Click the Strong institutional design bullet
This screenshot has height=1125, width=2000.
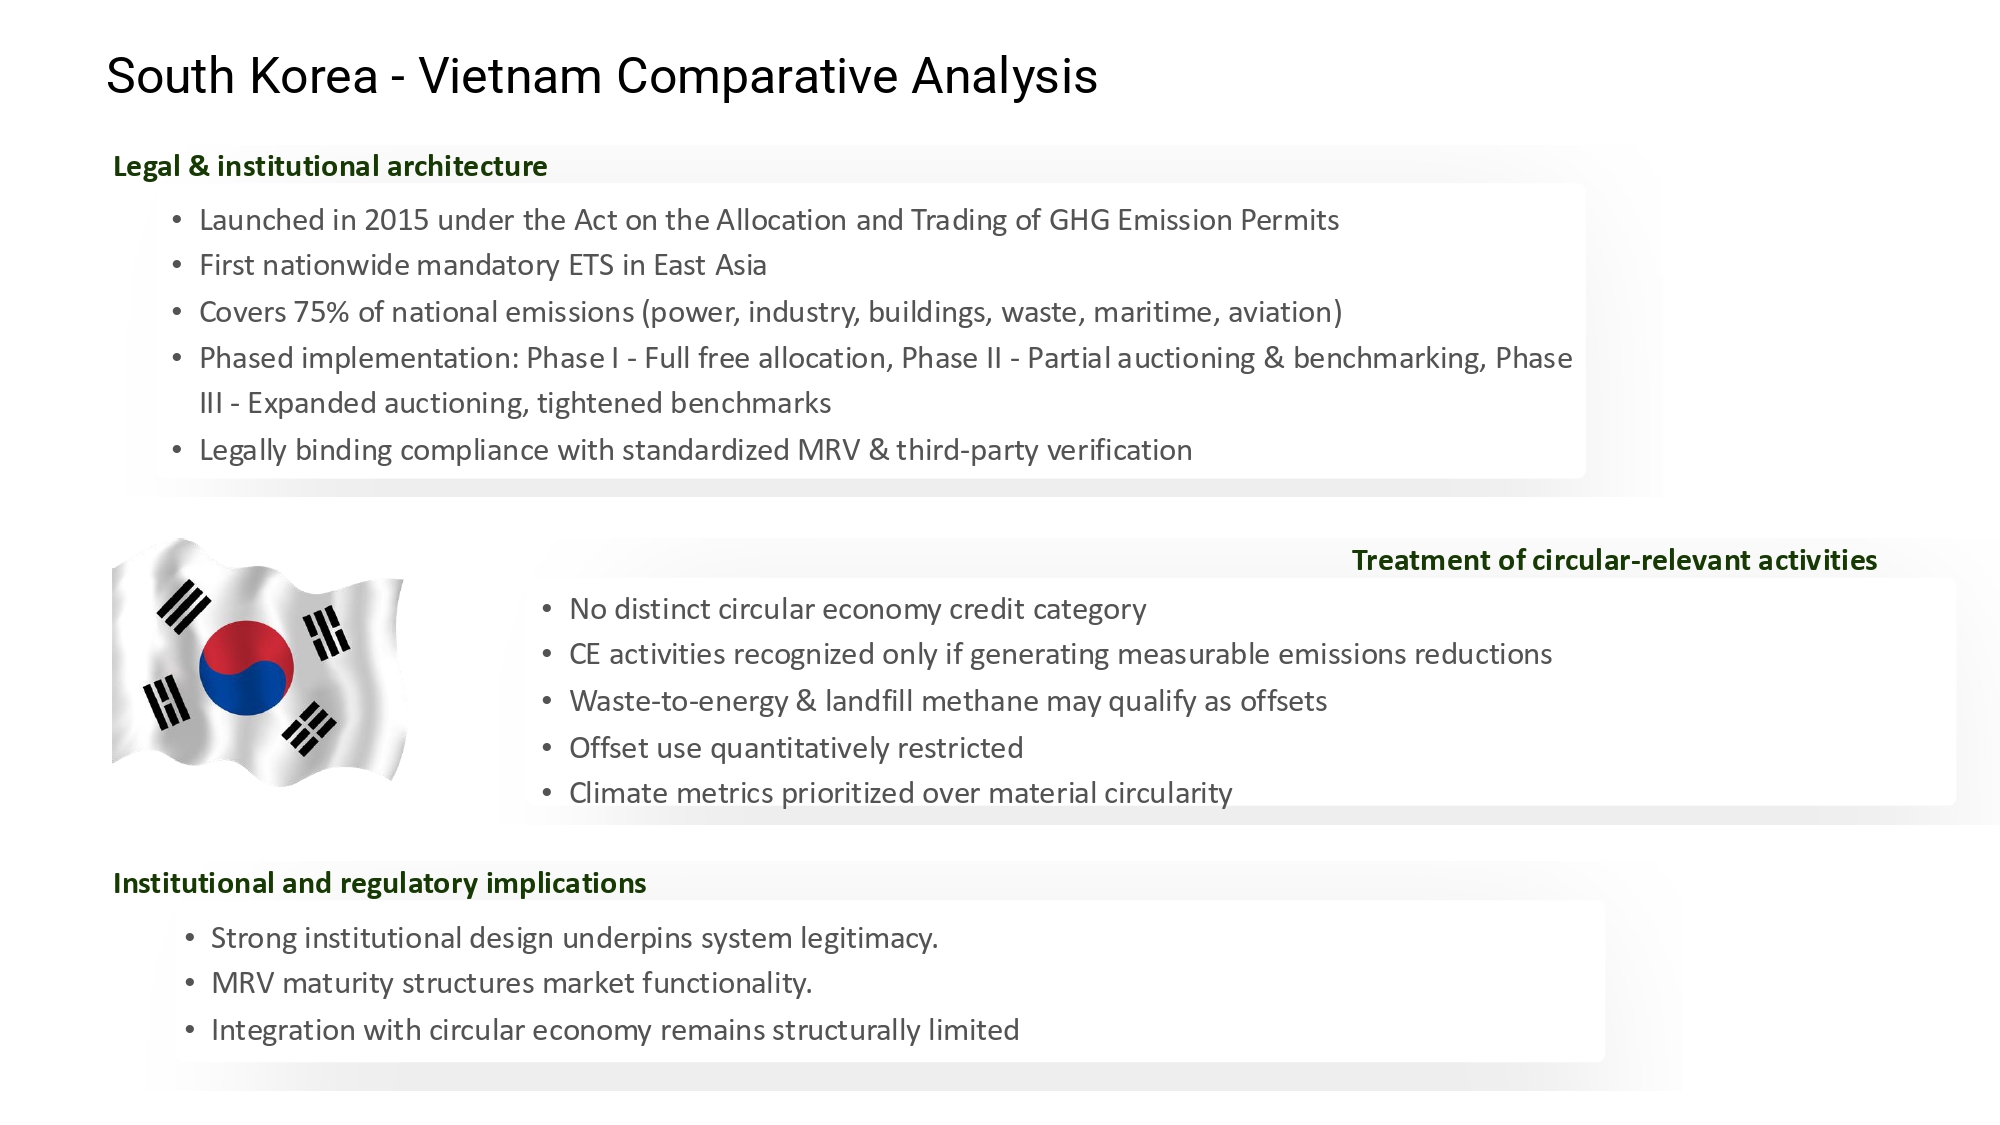pos(574,938)
